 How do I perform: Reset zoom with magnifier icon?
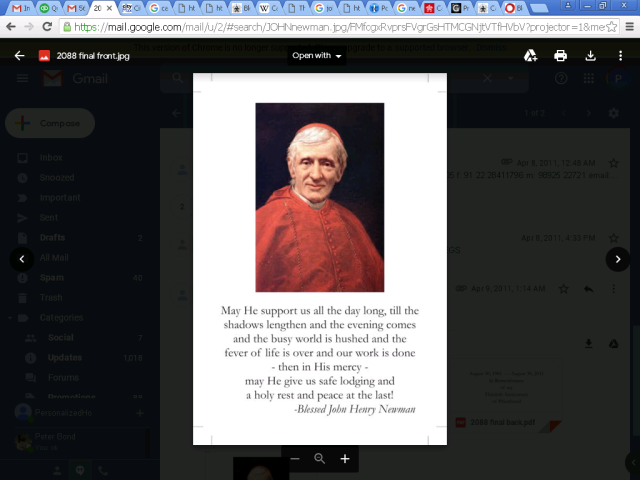[x=320, y=459]
